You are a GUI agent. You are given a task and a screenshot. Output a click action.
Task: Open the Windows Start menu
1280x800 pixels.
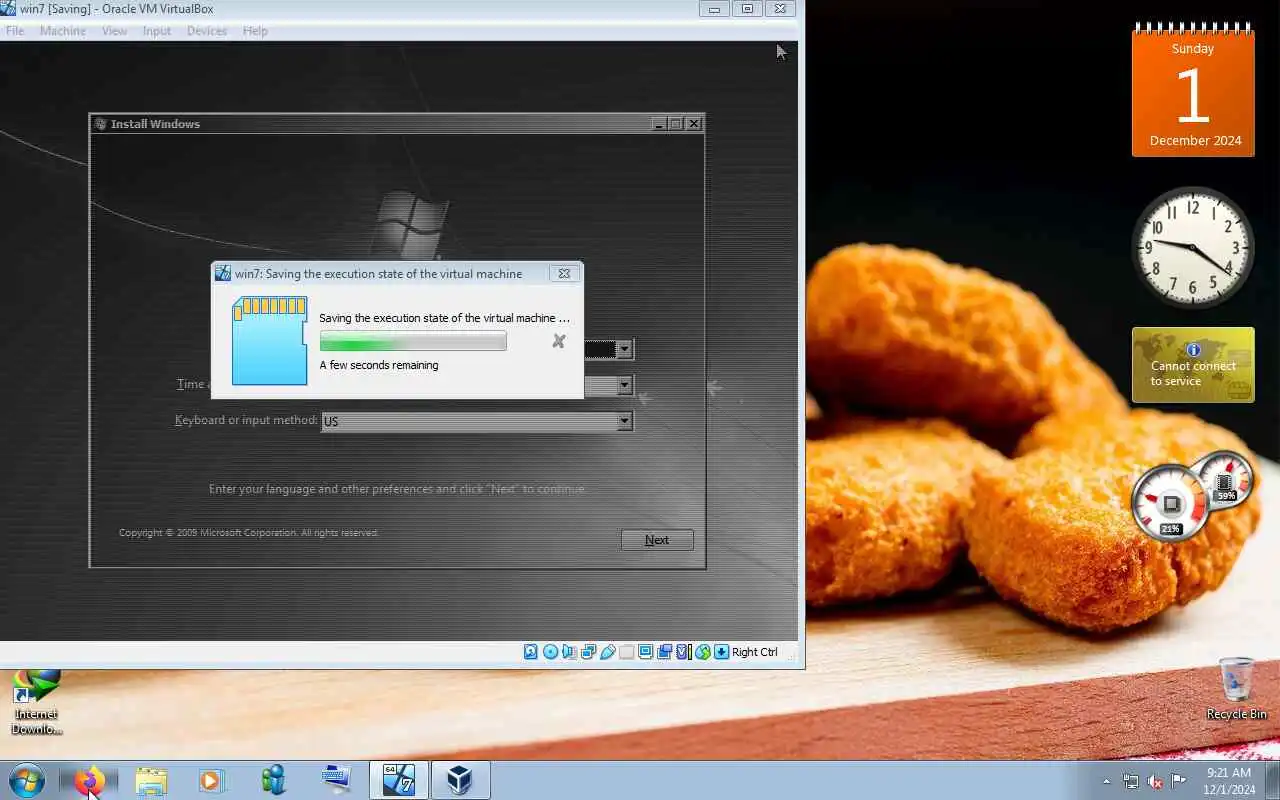pyautogui.click(x=26, y=780)
